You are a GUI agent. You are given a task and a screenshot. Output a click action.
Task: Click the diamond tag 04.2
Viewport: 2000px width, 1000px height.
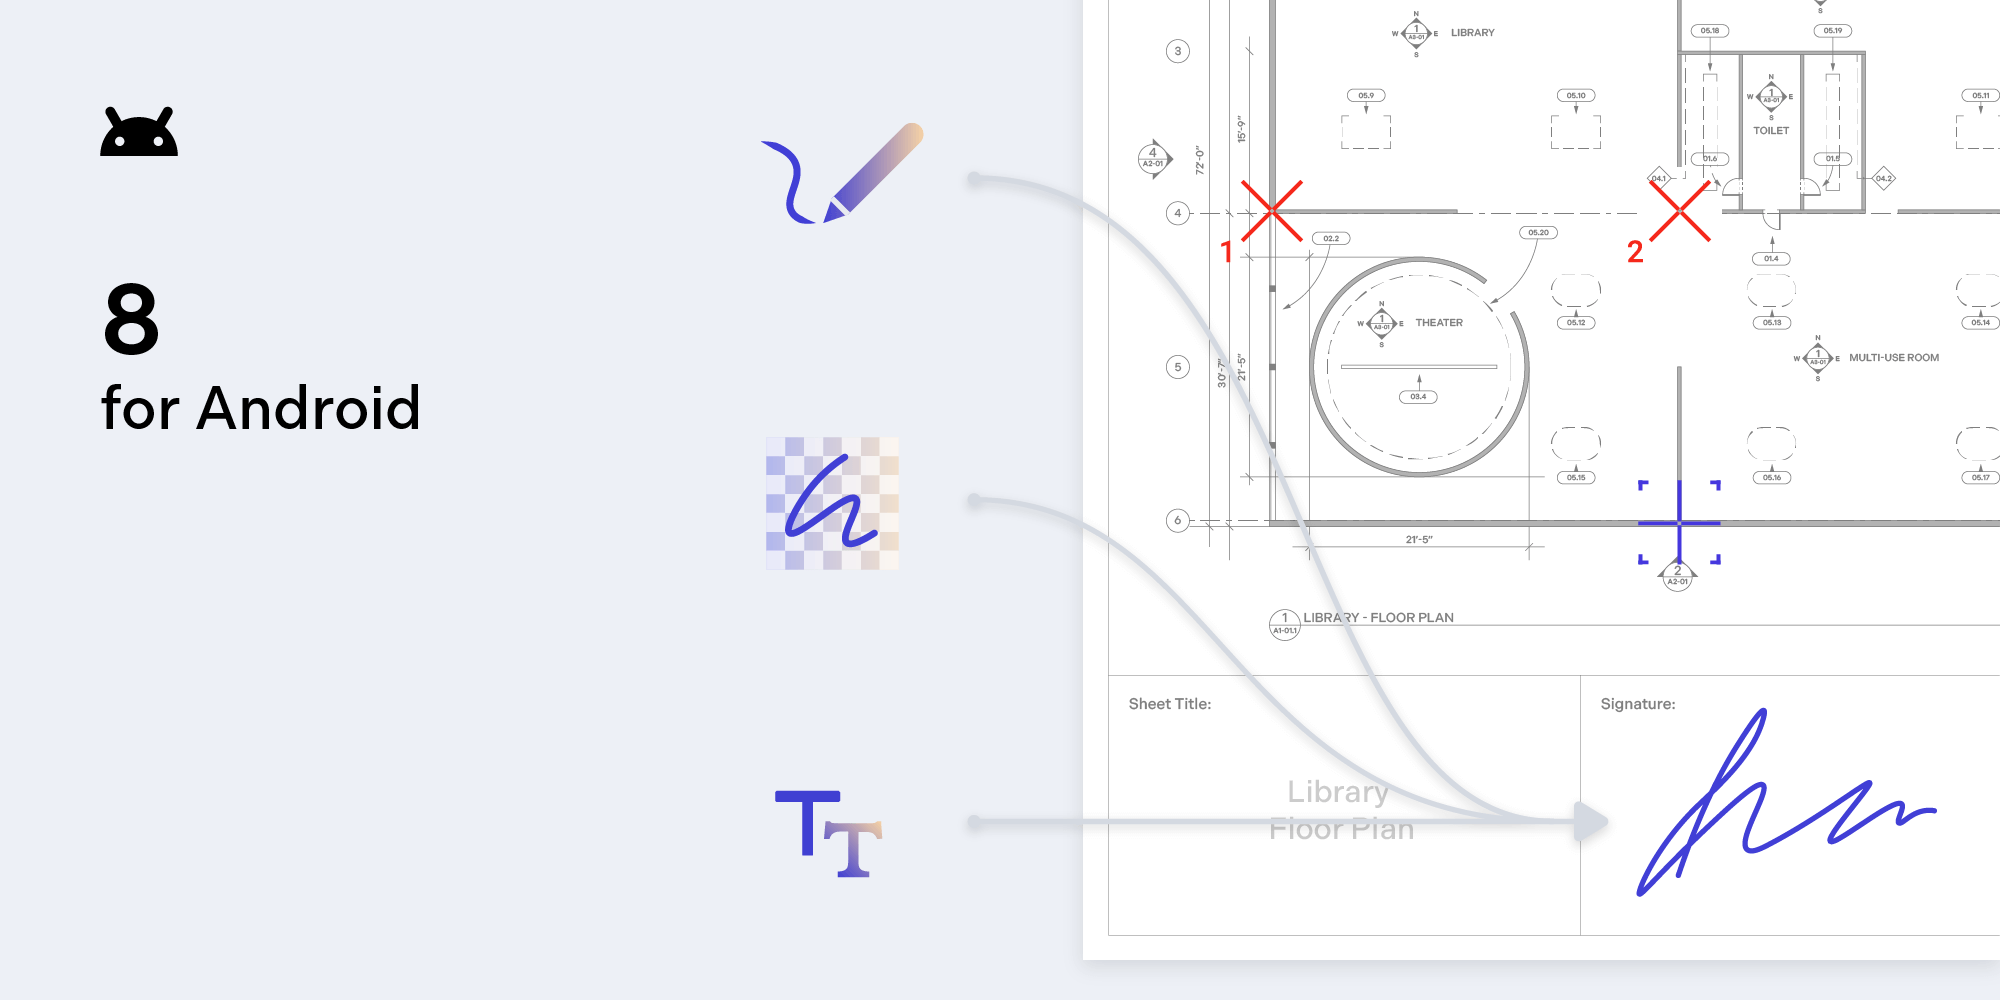(1883, 179)
